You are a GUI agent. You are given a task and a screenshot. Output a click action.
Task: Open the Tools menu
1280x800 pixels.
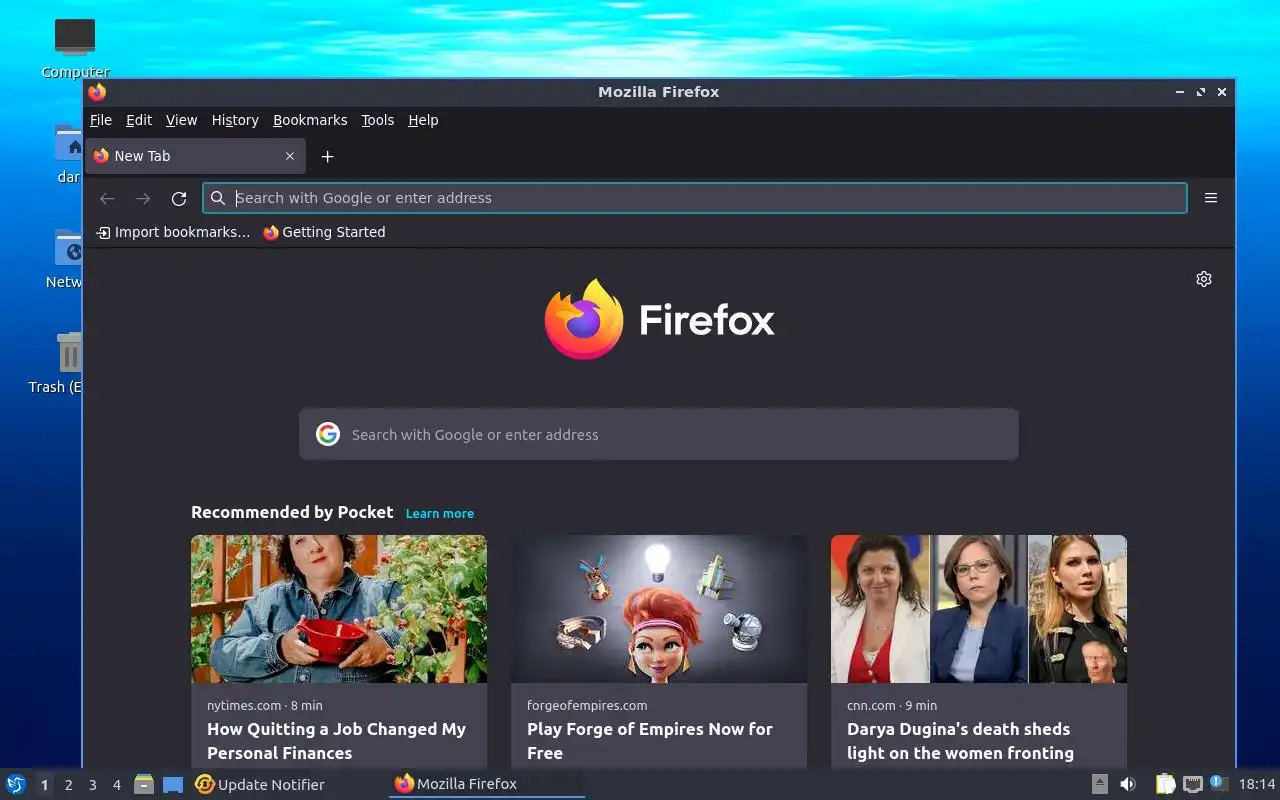(x=378, y=120)
